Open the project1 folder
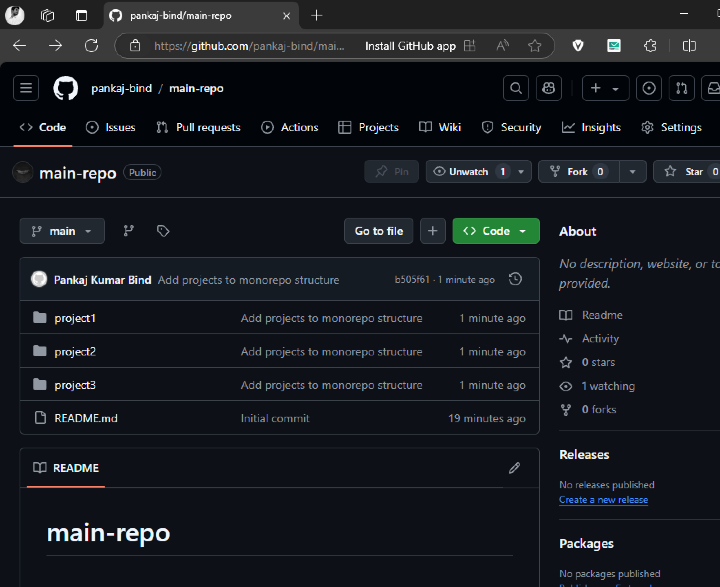The width and height of the screenshot is (720, 587). [75, 318]
